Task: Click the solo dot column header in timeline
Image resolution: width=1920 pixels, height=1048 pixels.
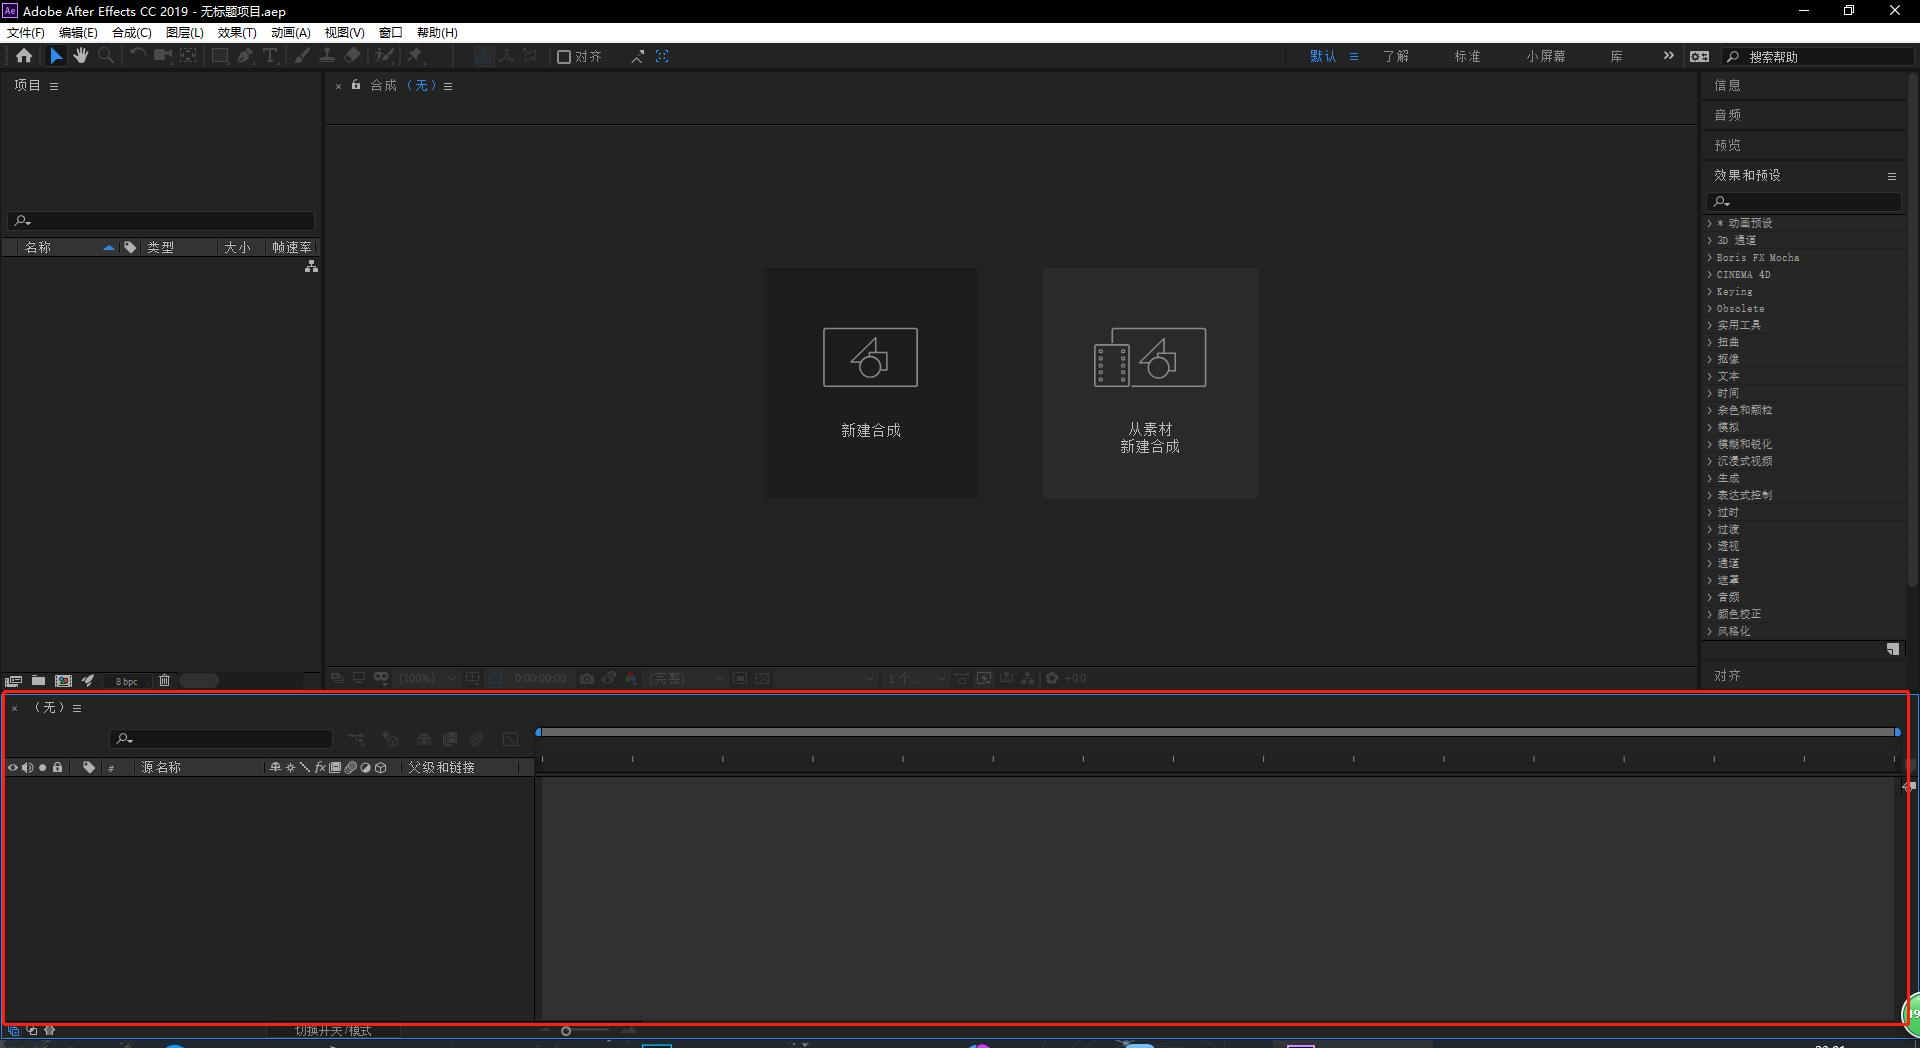Action: coord(42,768)
